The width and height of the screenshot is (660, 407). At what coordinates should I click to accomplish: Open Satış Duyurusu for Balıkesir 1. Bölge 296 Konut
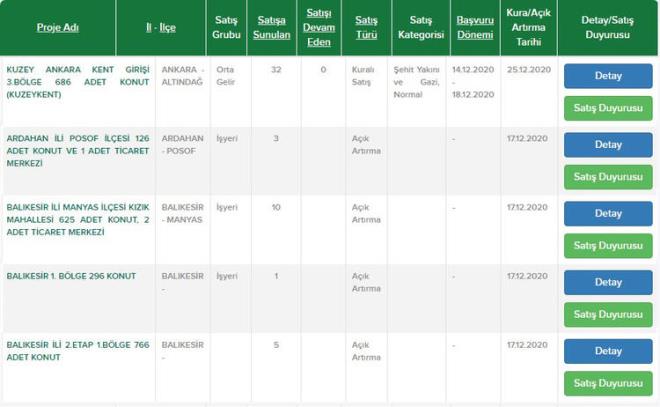[x=608, y=314]
